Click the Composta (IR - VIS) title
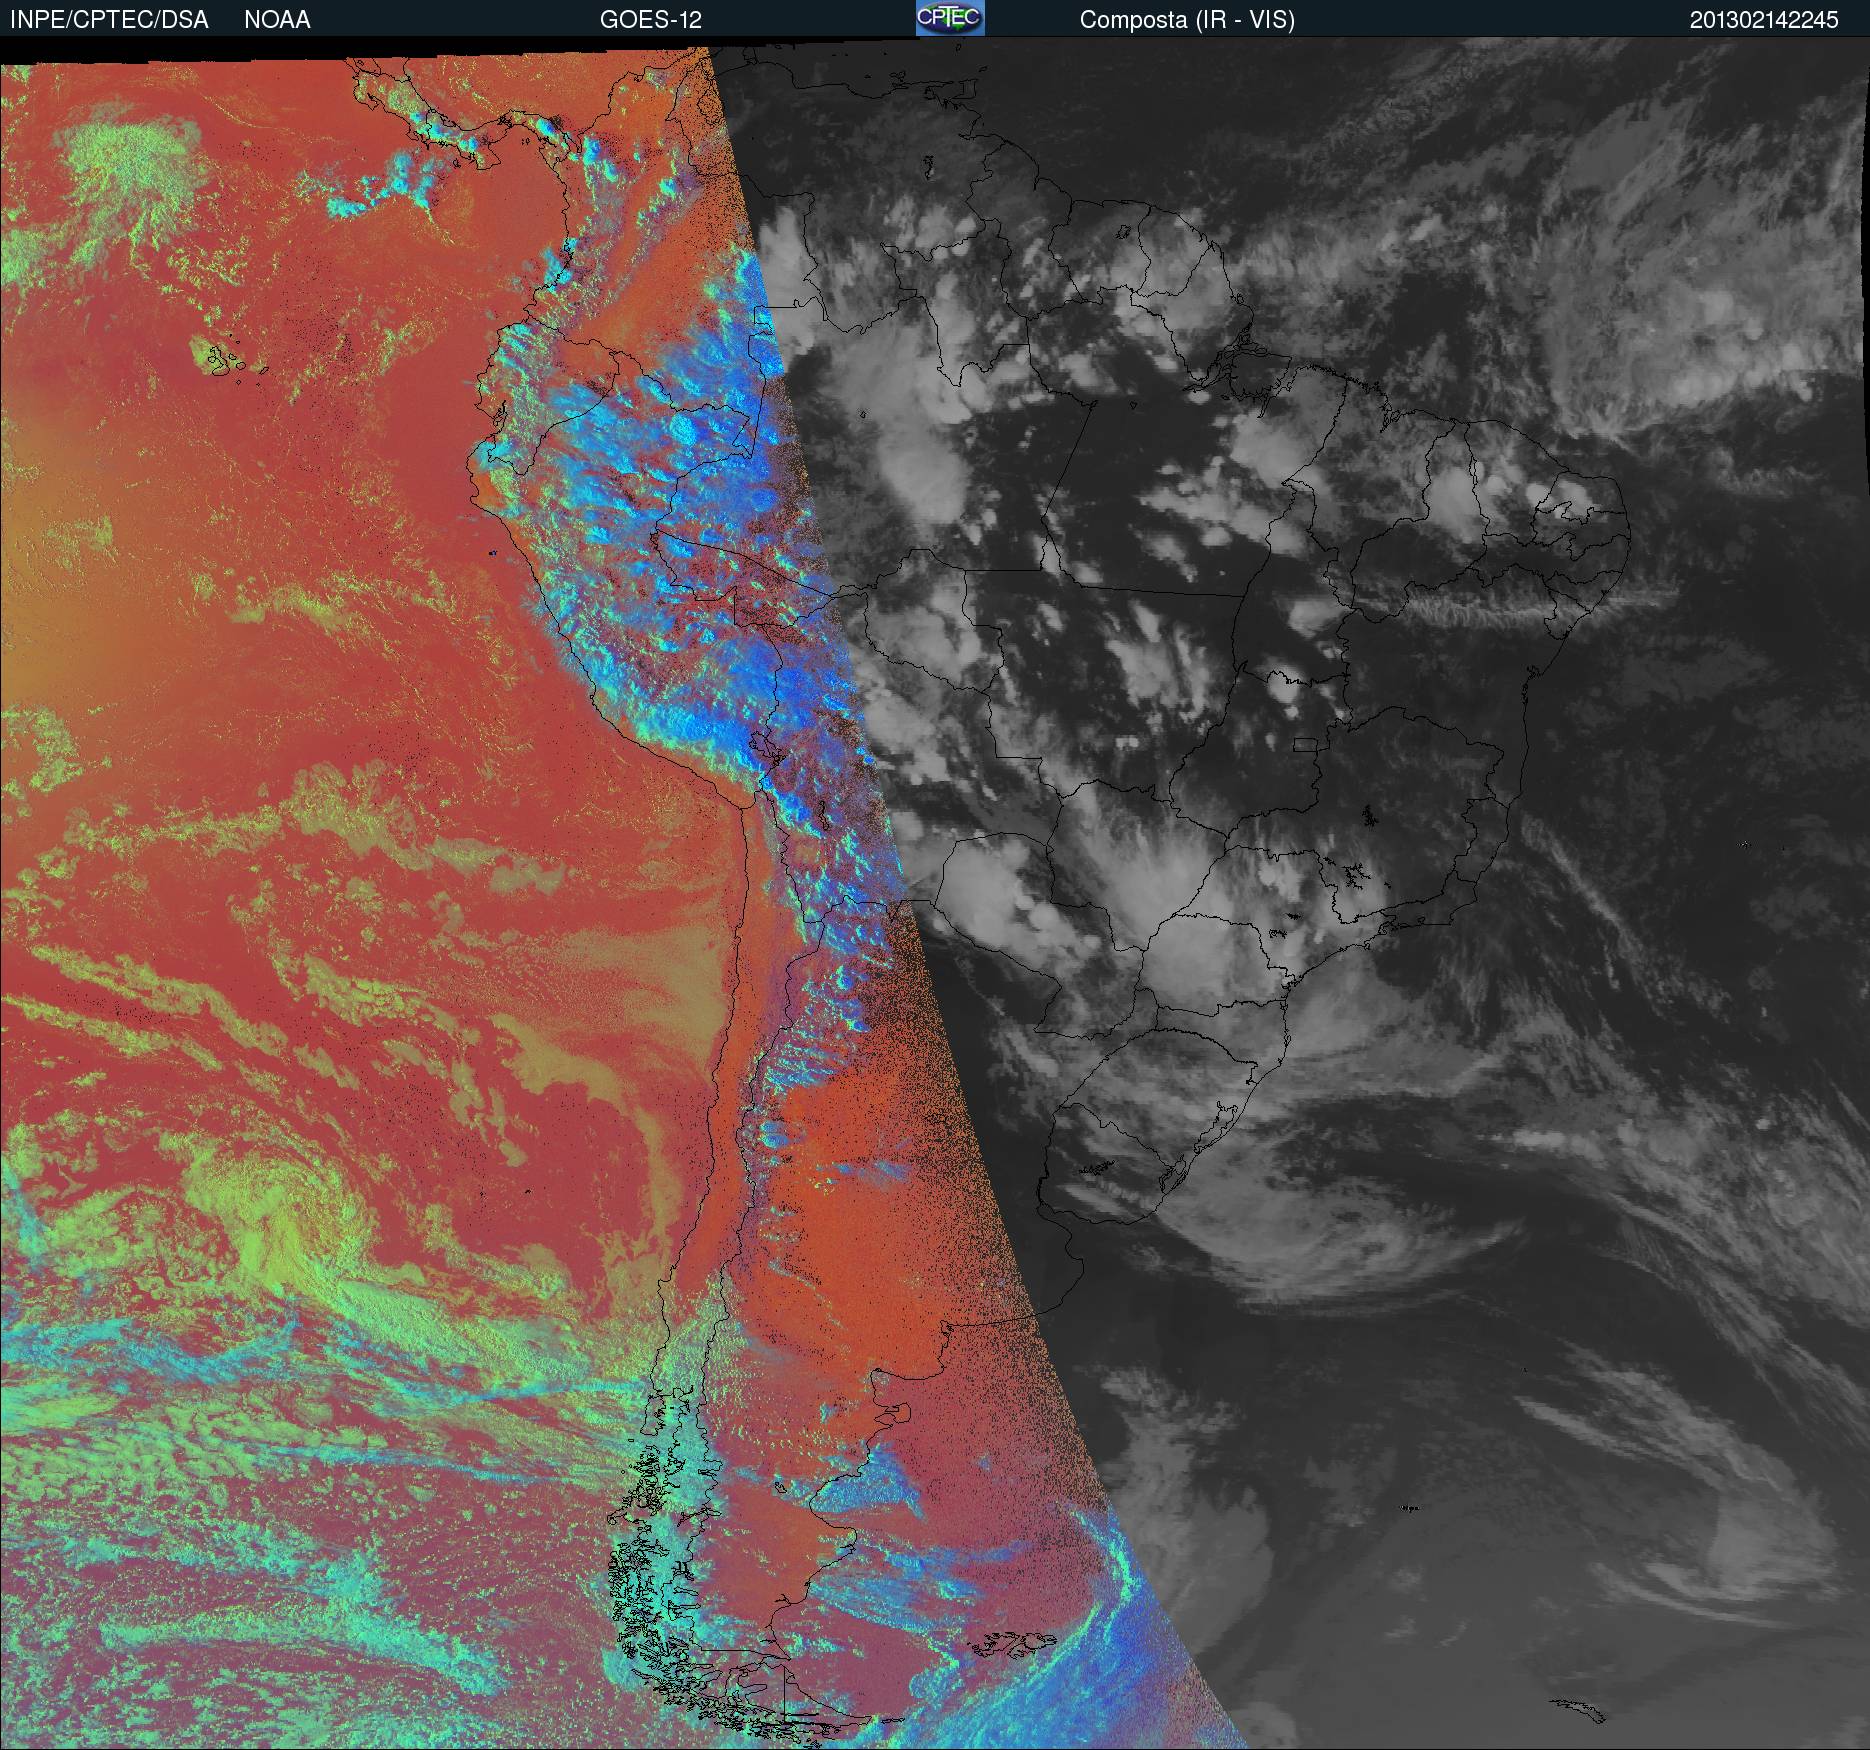This screenshot has width=1870, height=1750. [1187, 20]
